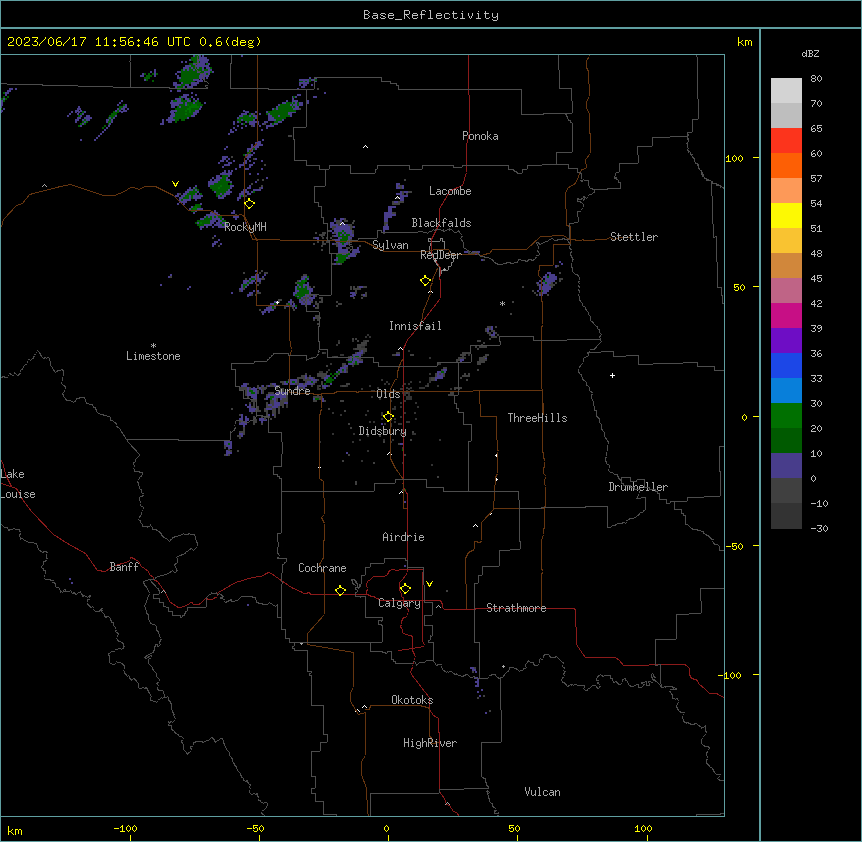The height and width of the screenshot is (842, 862).
Task: Click the magenta swatch in the dBZ legend
Action: [786, 315]
